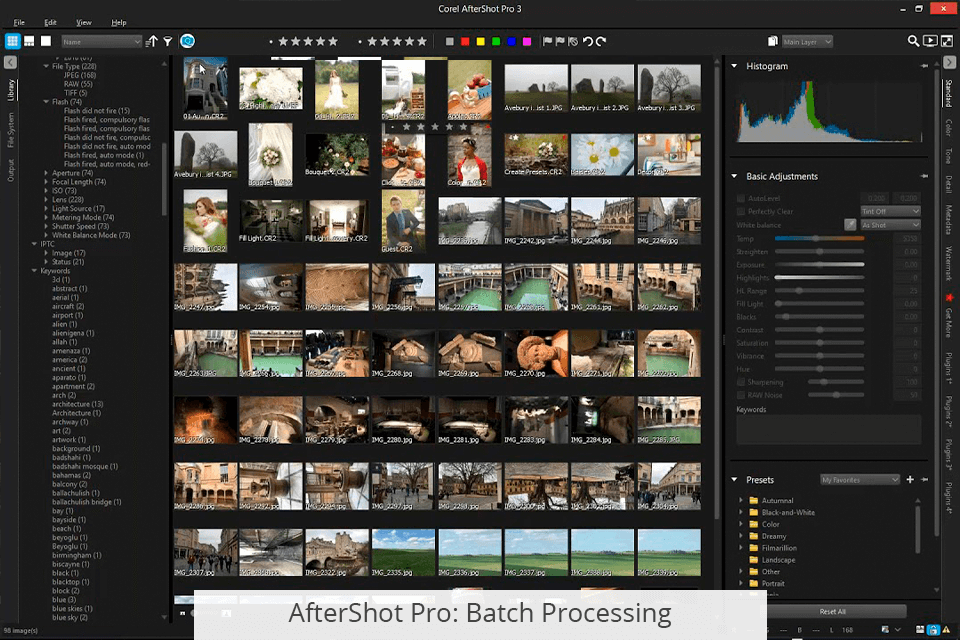This screenshot has width=960, height=640.
Task: Open the File menu
Action: [x=19, y=22]
